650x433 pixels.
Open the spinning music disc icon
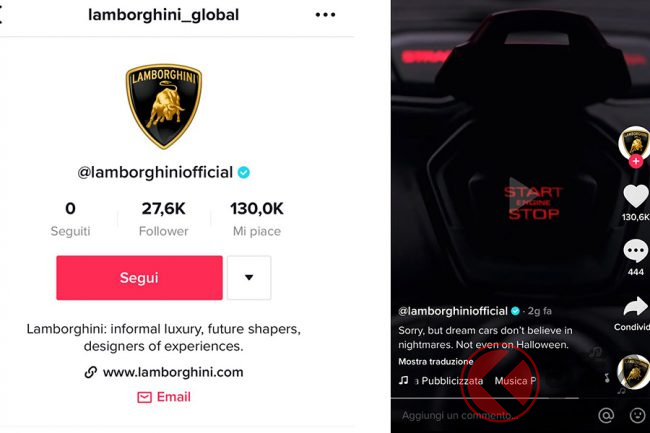coord(633,372)
